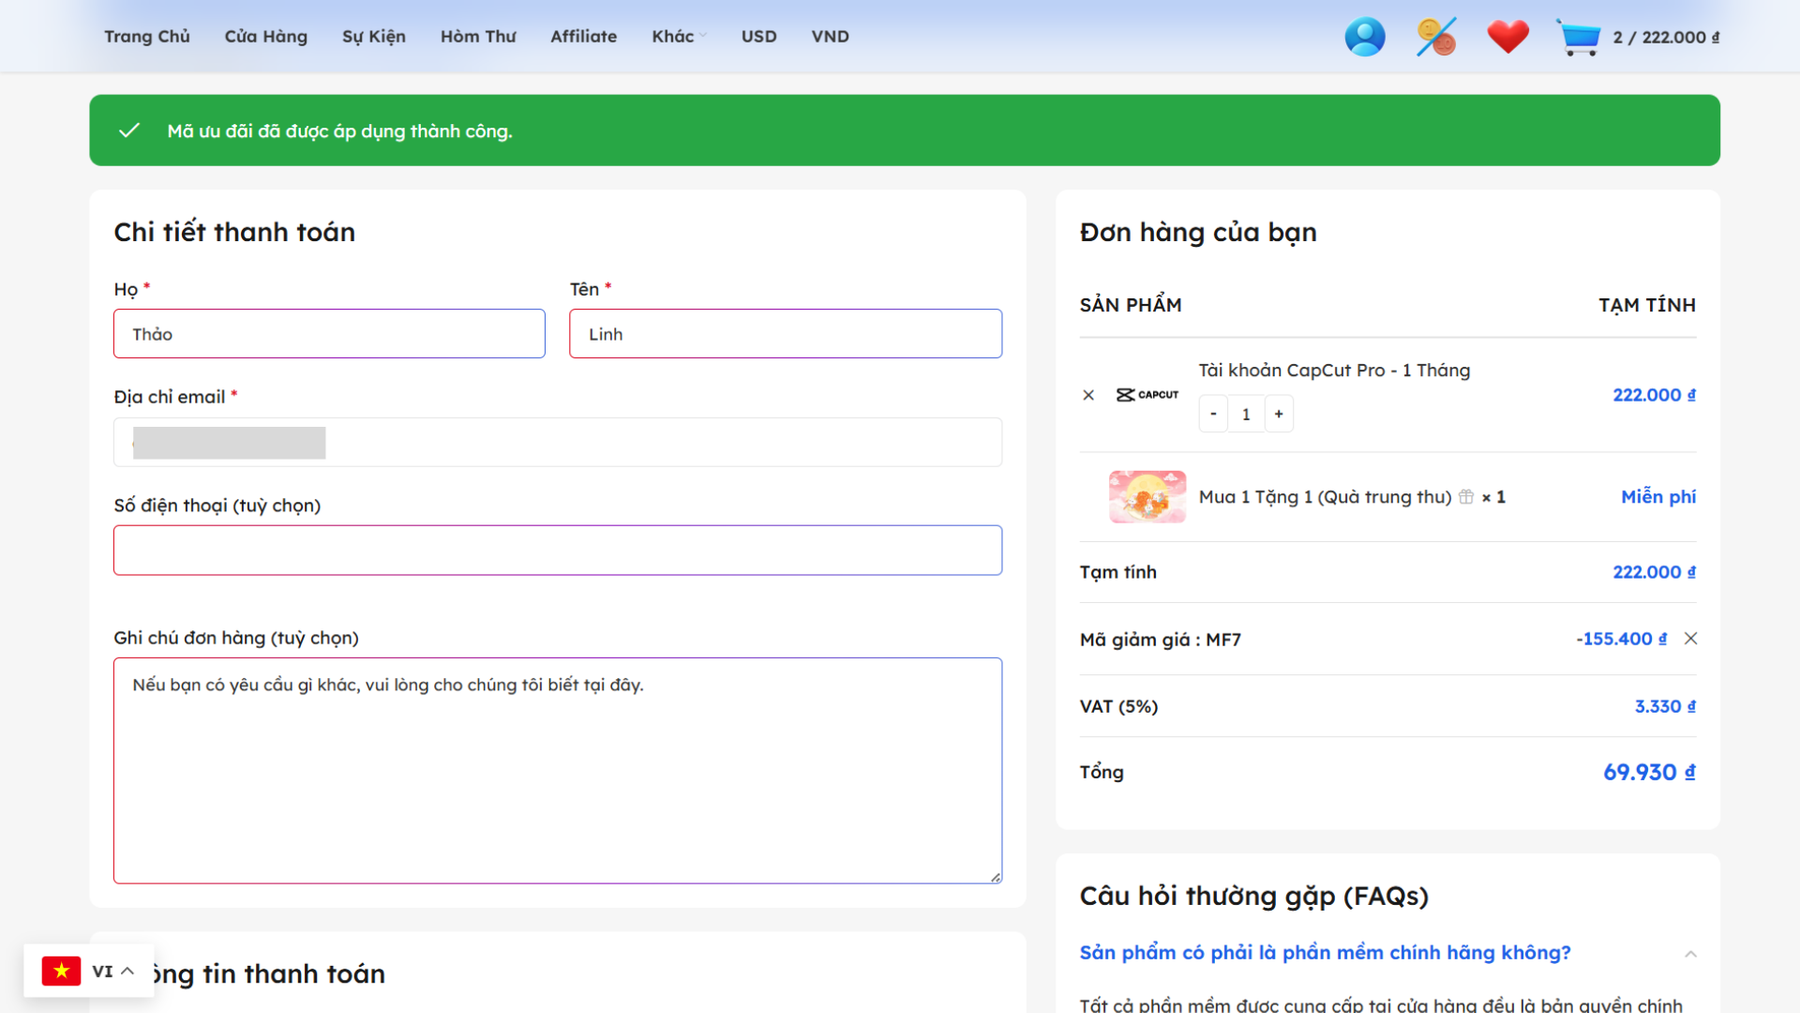Decrease CapCut Pro quantity with minus
The height and width of the screenshot is (1013, 1800).
[x=1213, y=414]
